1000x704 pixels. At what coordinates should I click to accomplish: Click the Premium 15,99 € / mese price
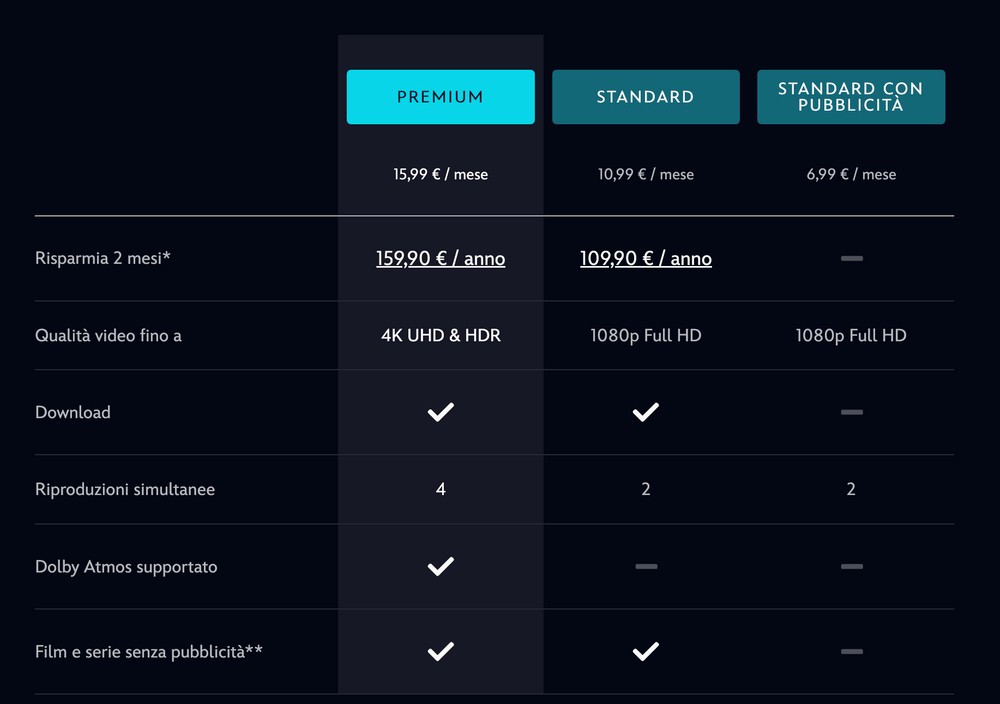440,174
